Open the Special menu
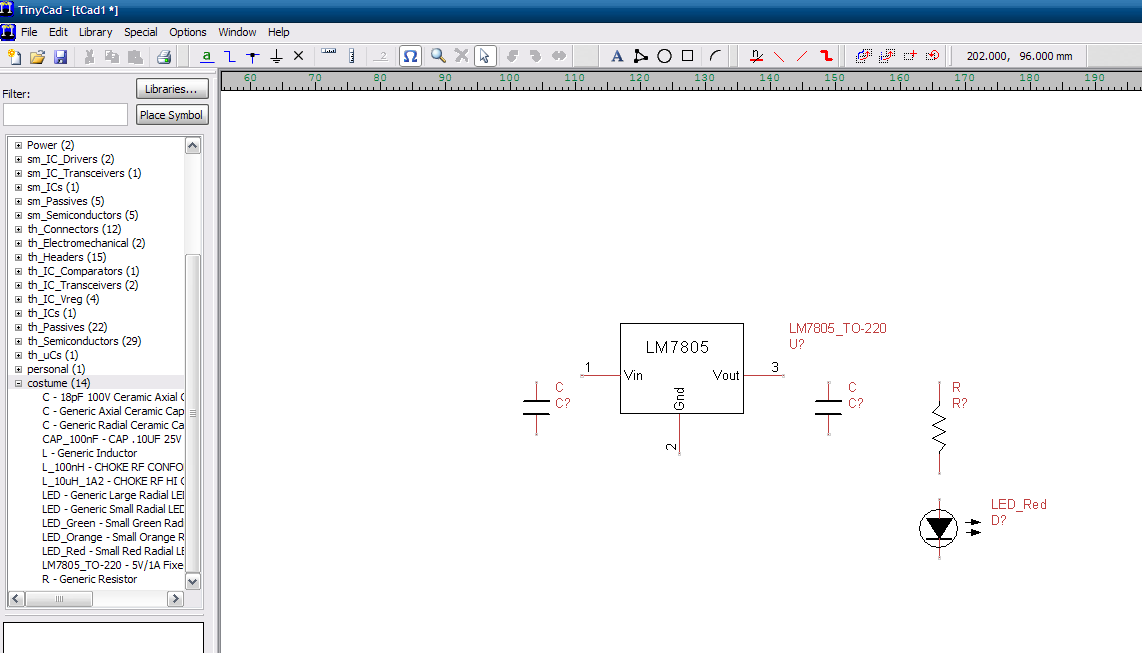Screen dimensions: 1142x653 140,32
